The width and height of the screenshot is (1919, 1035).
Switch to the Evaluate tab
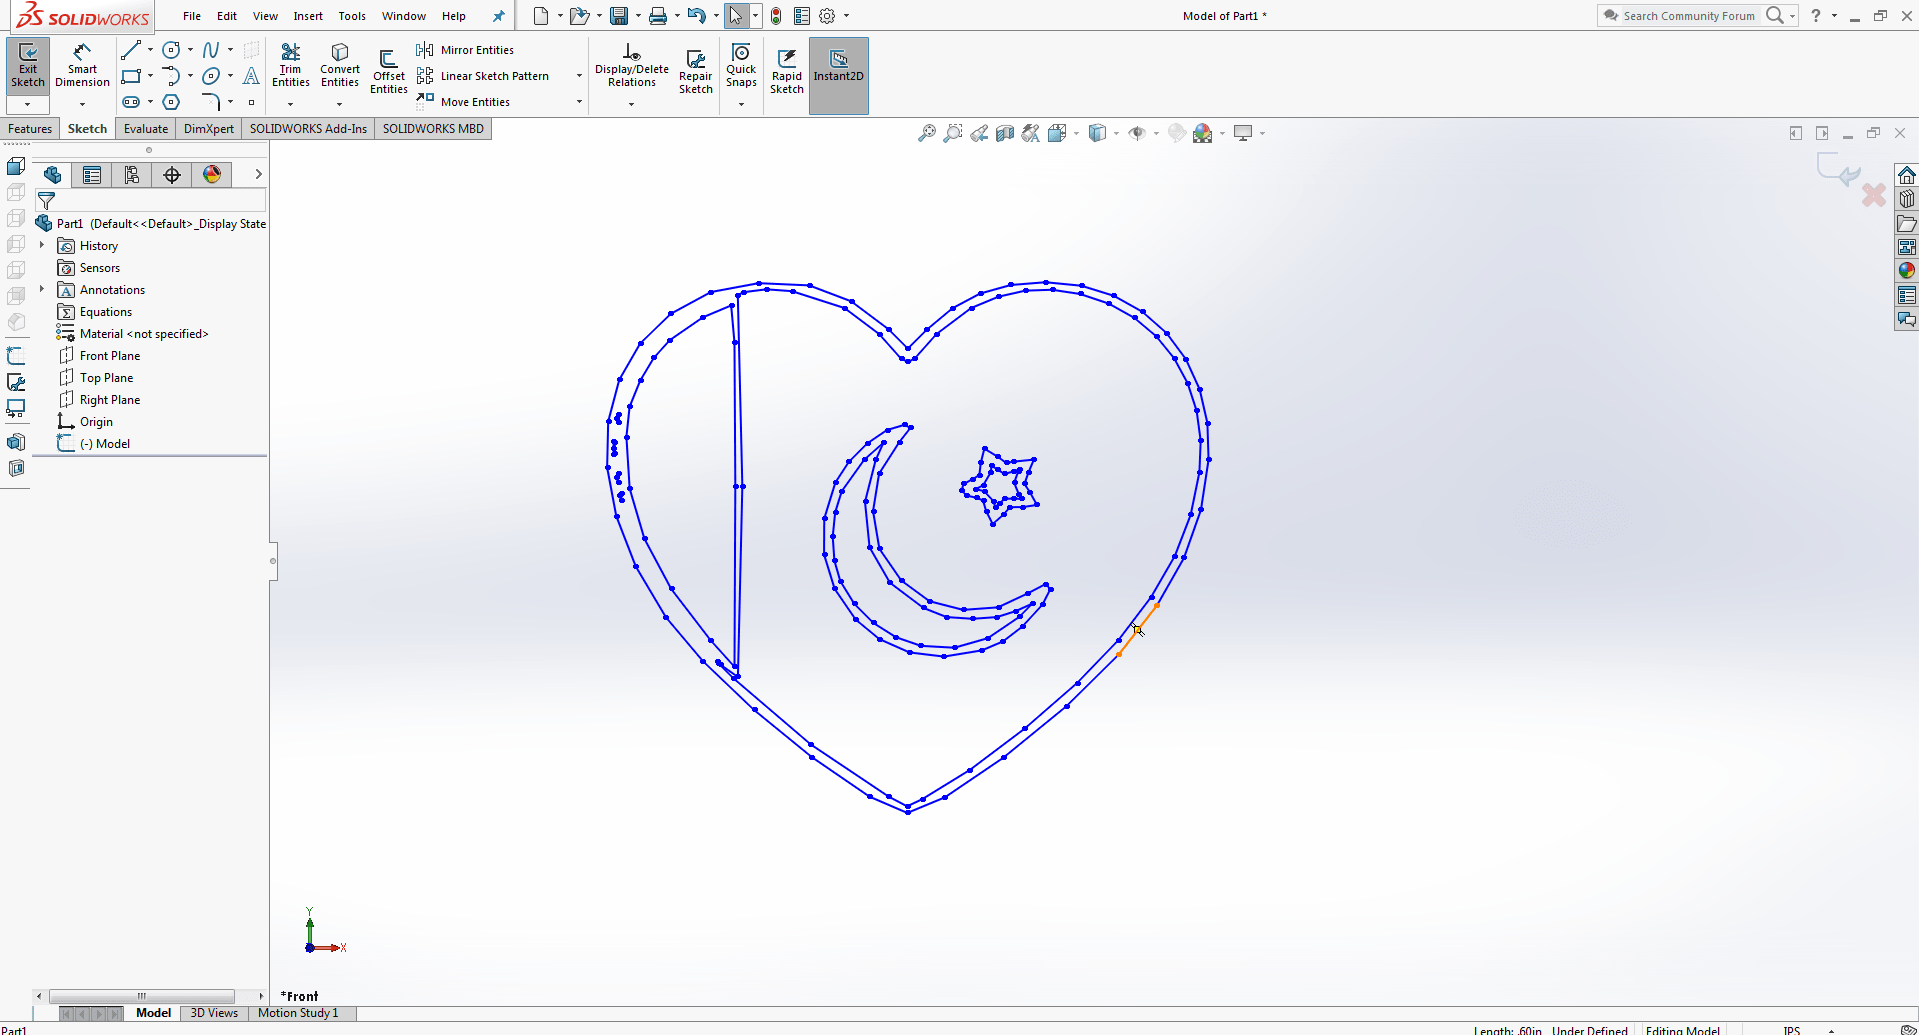(146, 129)
